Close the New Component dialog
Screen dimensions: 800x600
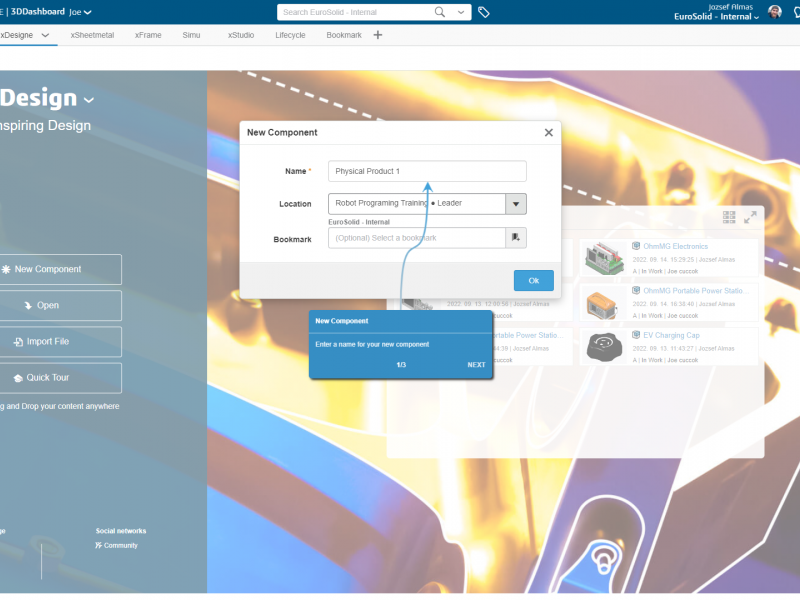point(548,132)
